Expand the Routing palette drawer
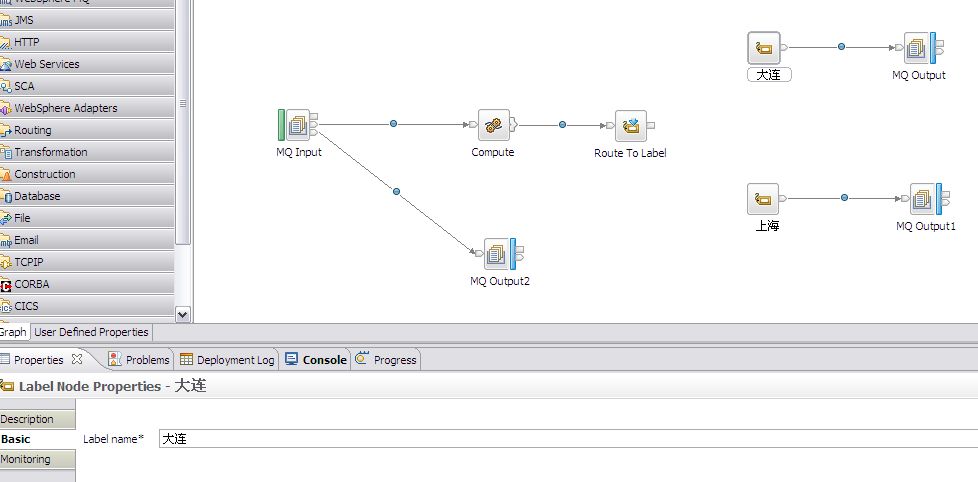This screenshot has height=482, width=978. coord(87,130)
